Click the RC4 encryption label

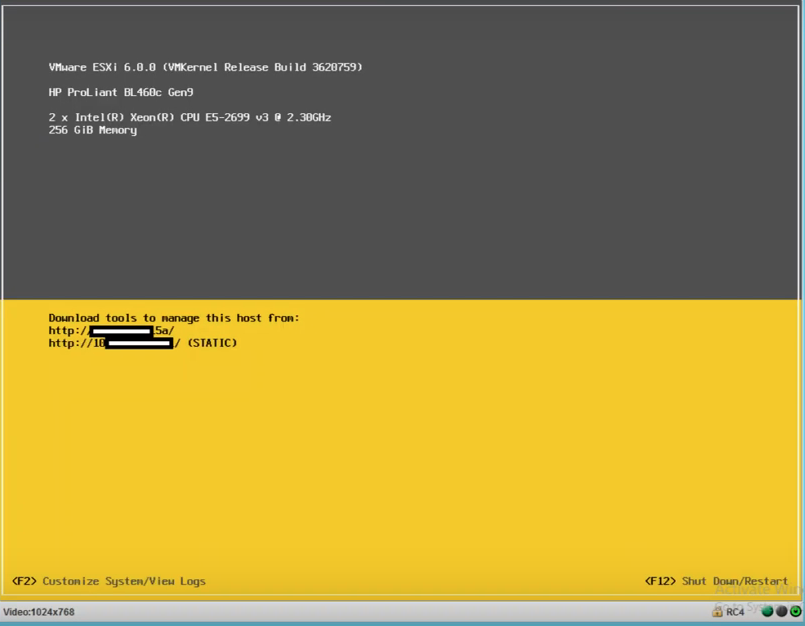point(735,612)
